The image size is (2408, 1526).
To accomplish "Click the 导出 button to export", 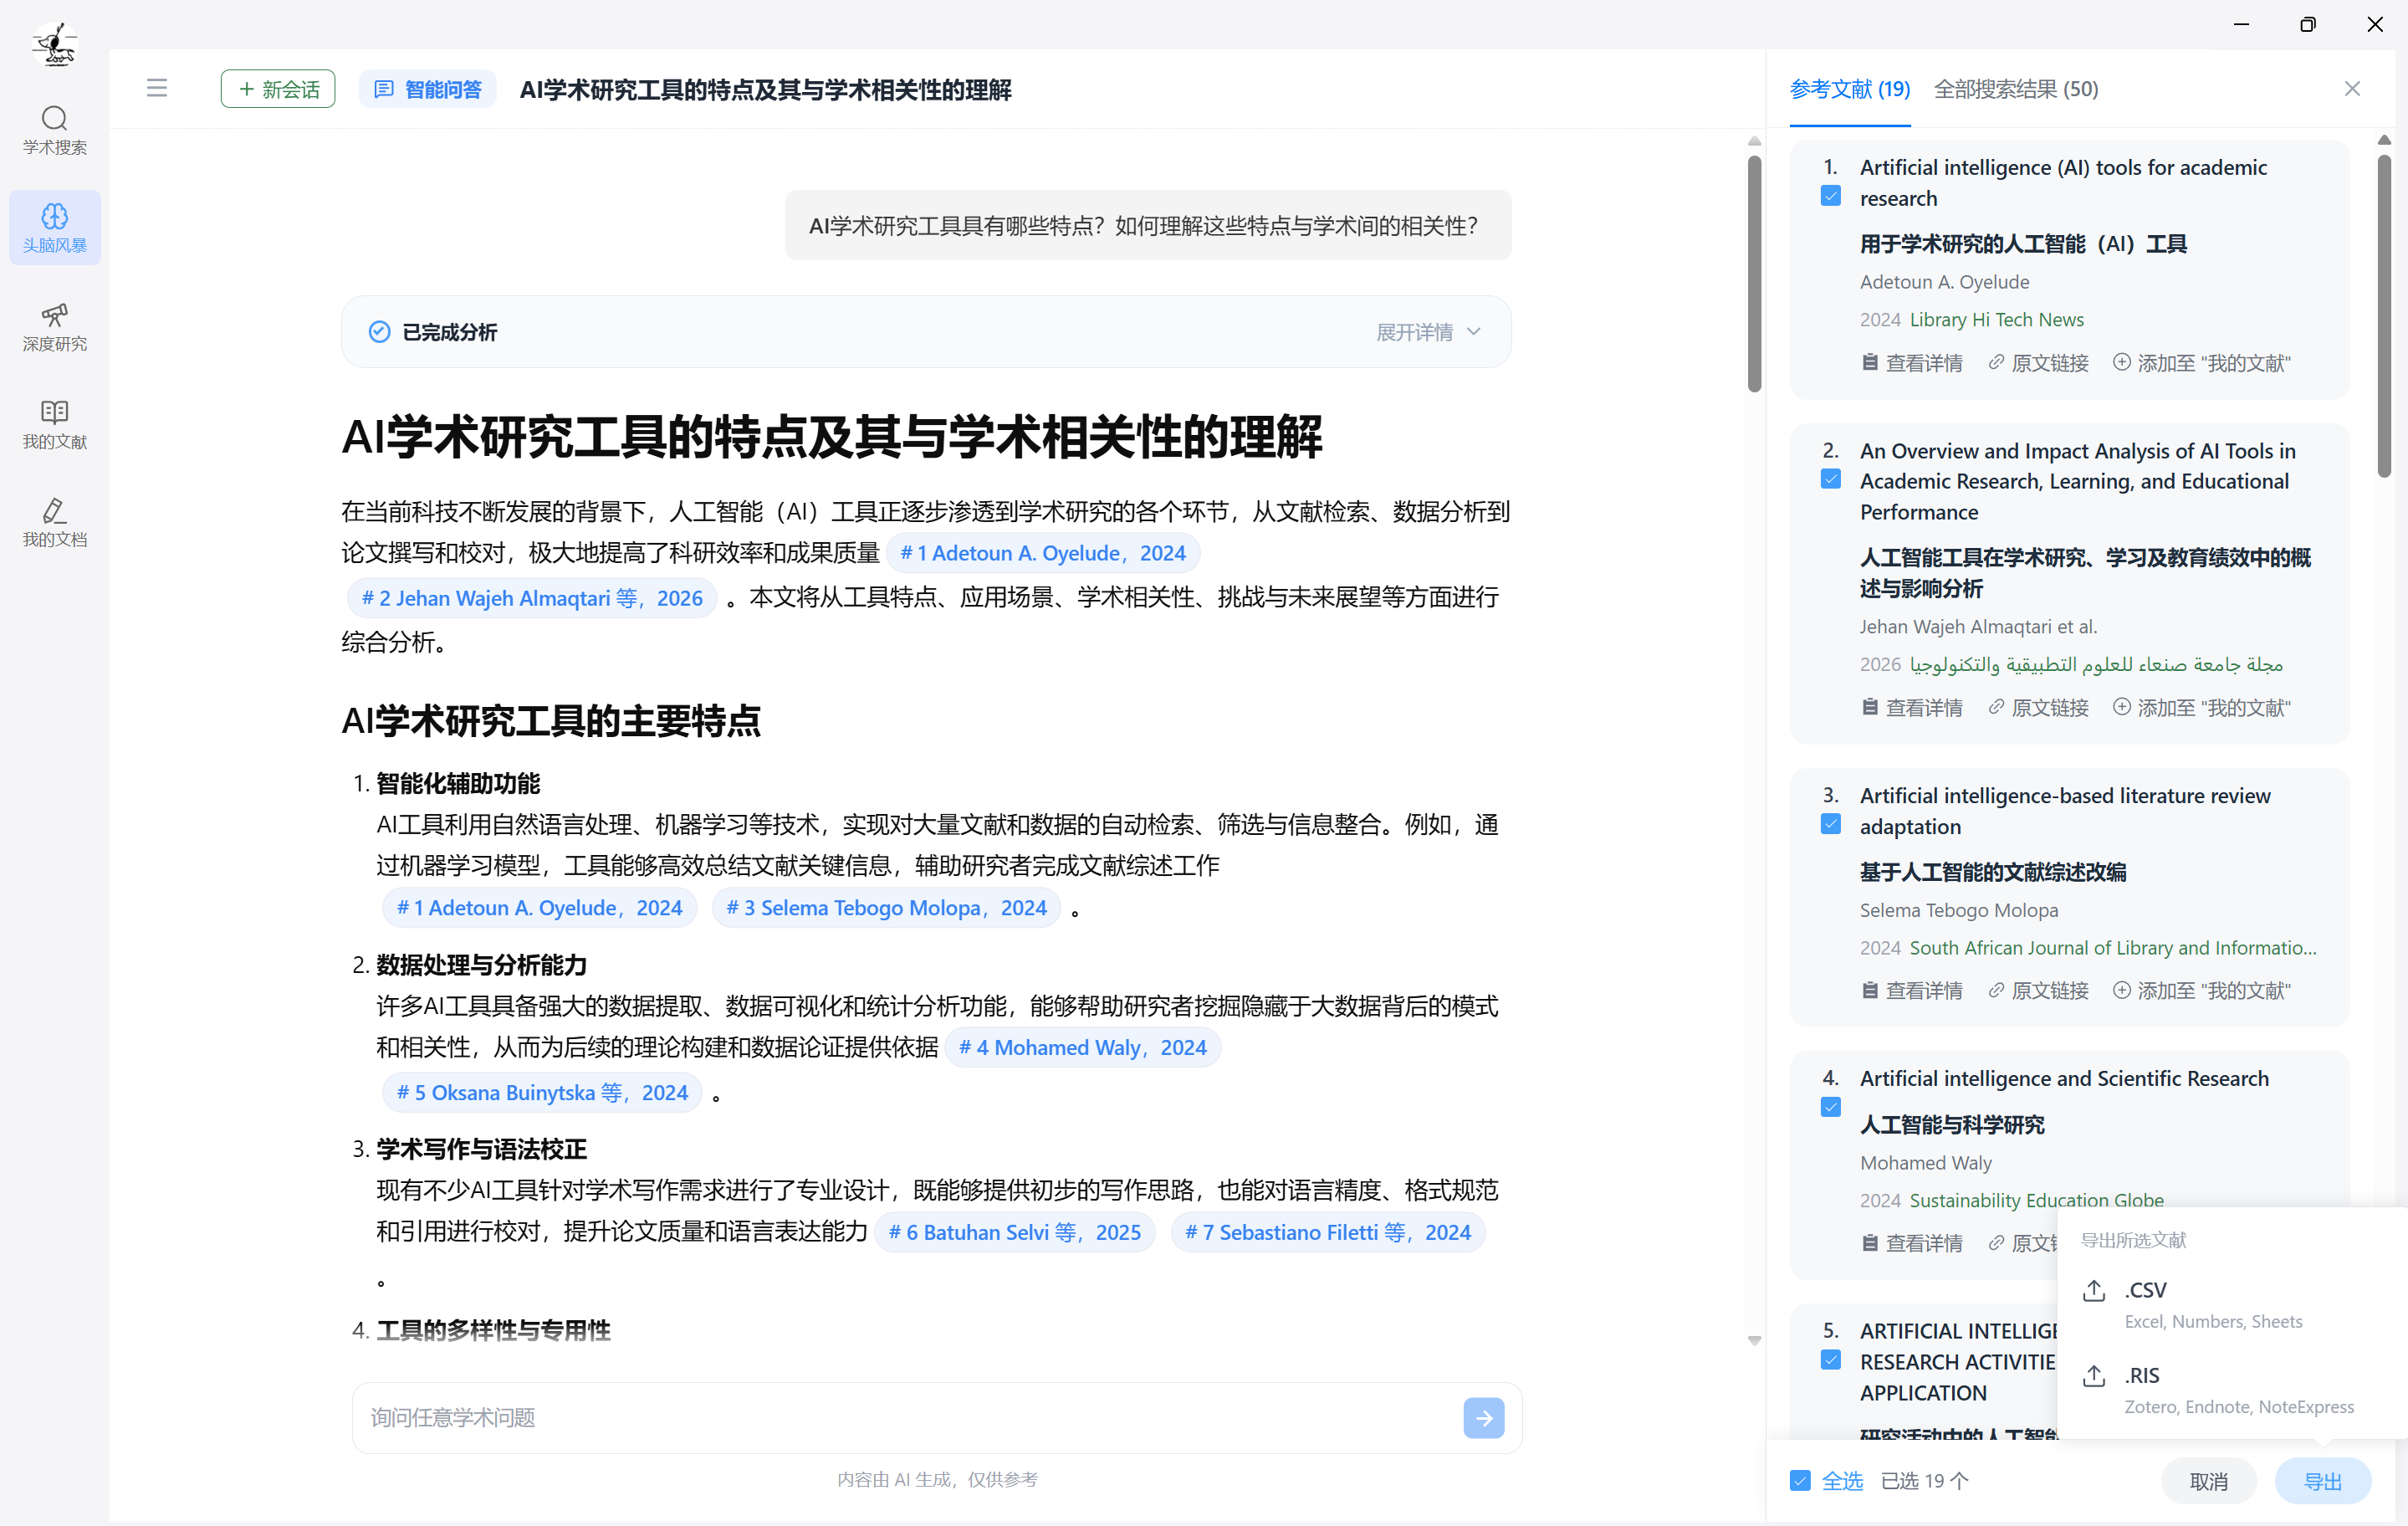I will [x=2322, y=1480].
